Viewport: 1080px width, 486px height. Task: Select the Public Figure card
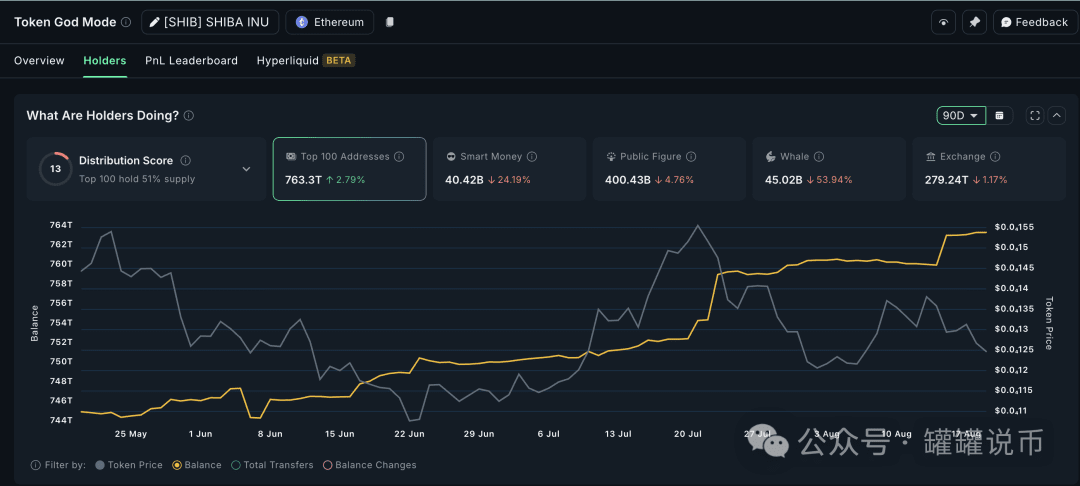[669, 169]
